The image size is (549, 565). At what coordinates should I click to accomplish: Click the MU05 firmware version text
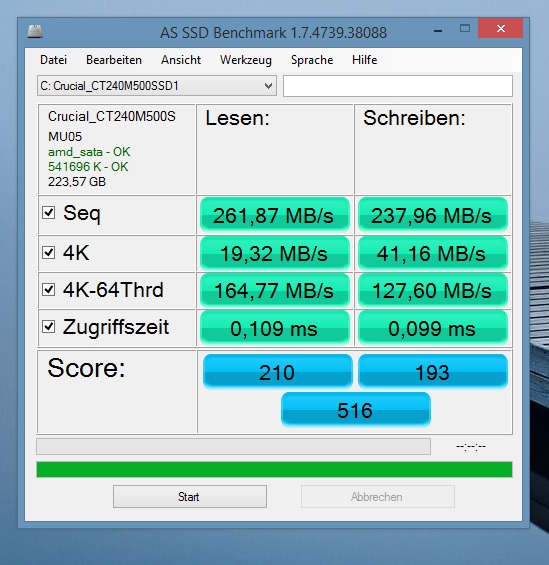point(65,137)
